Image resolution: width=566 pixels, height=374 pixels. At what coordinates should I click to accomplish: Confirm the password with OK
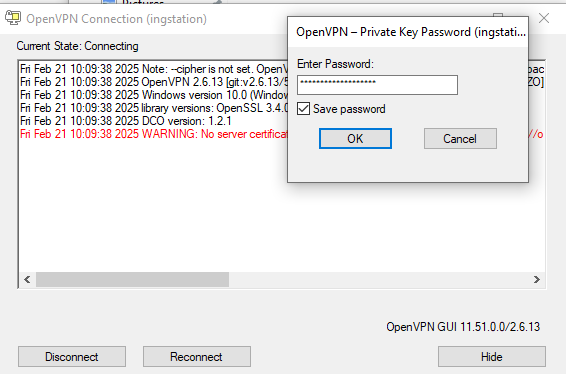coord(355,139)
